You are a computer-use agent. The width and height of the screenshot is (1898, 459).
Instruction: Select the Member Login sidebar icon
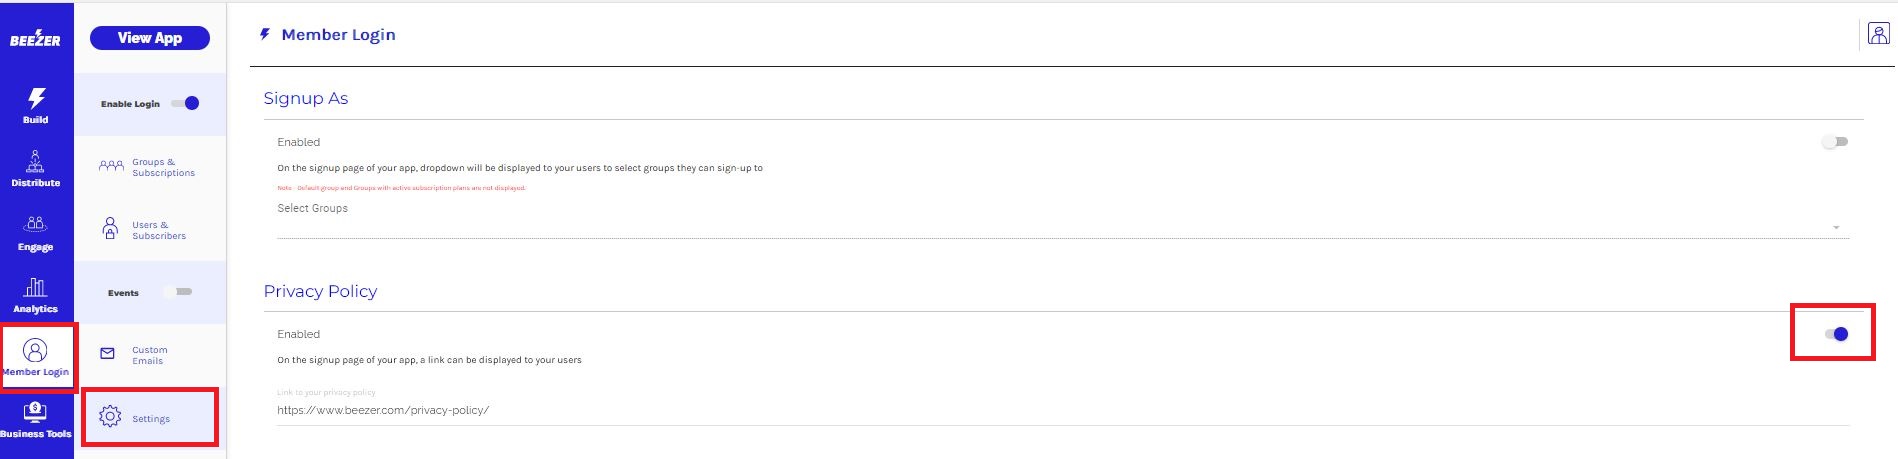[35, 351]
